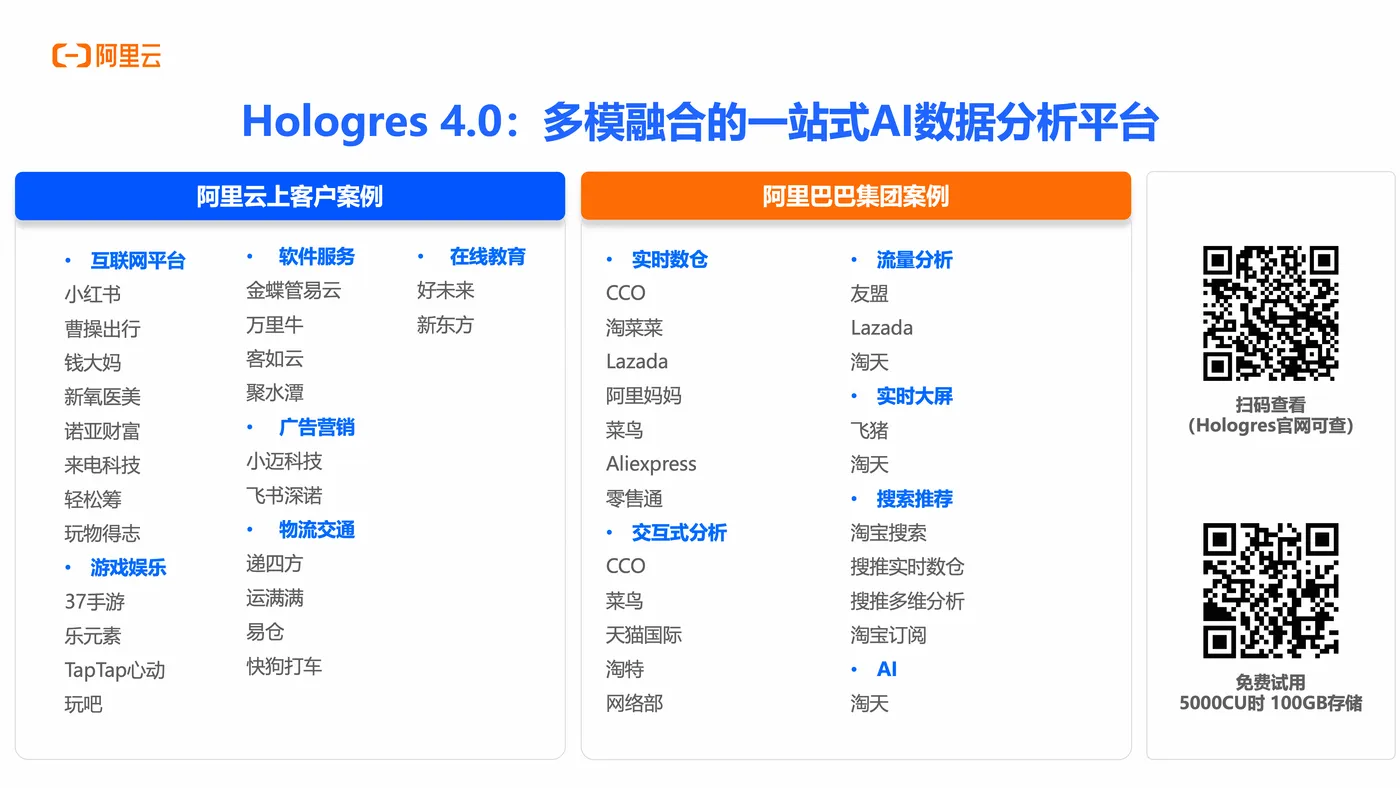
Task: Select the 友盟 entry
Action: point(870,294)
